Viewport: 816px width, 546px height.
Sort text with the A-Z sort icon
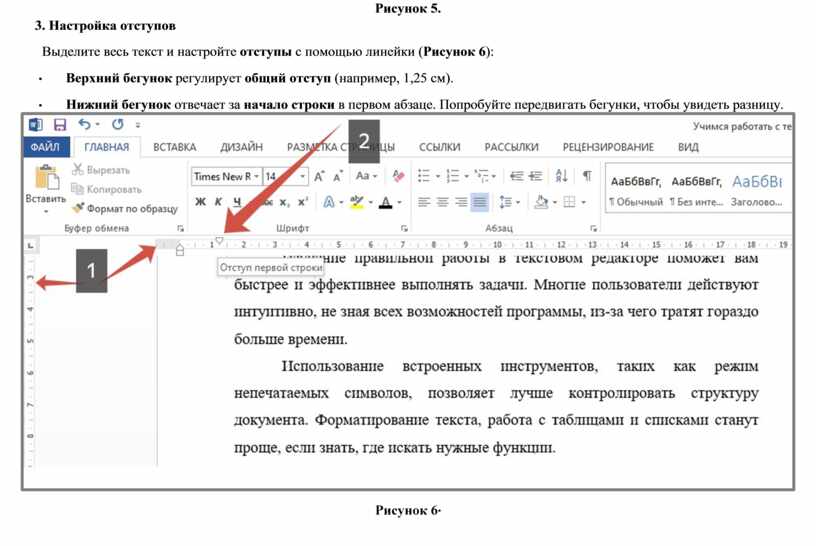562,176
